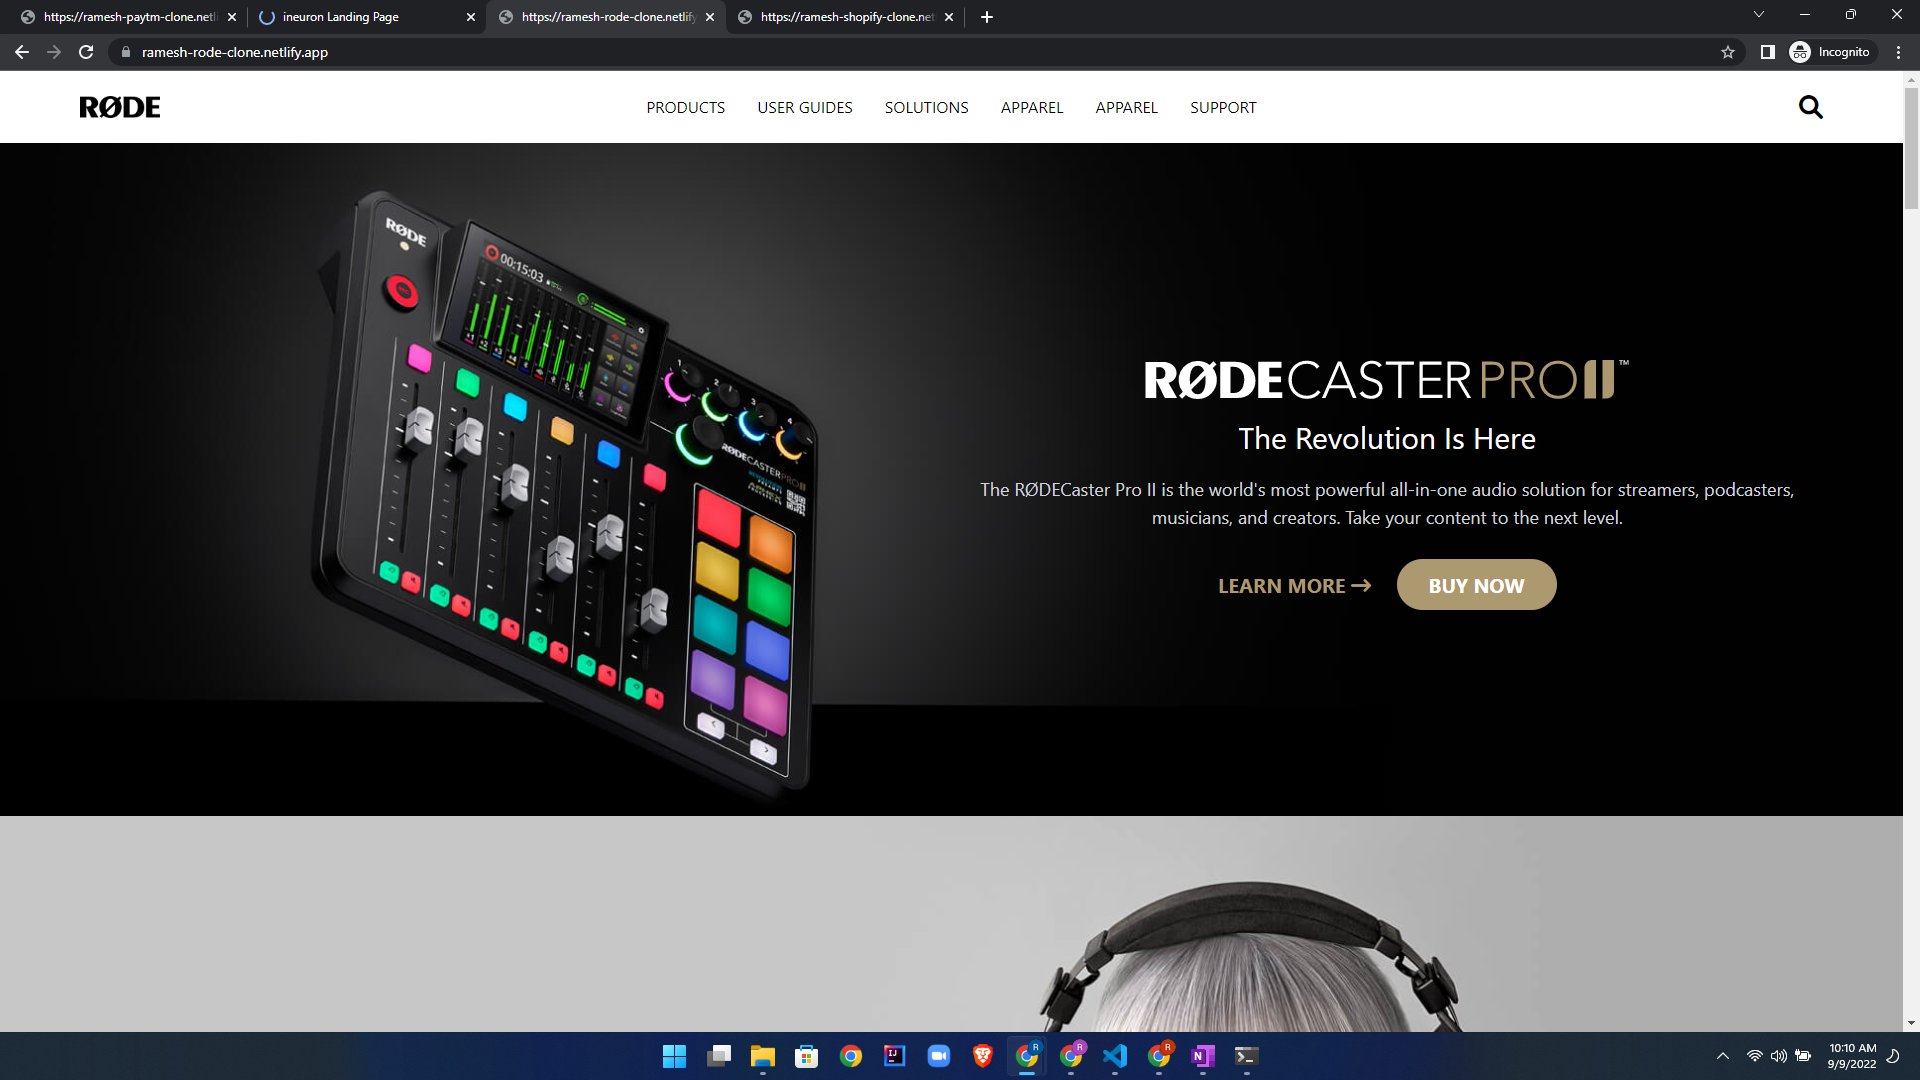1920x1080 pixels.
Task: Open the SUPPORT menu
Action: (x=1223, y=108)
